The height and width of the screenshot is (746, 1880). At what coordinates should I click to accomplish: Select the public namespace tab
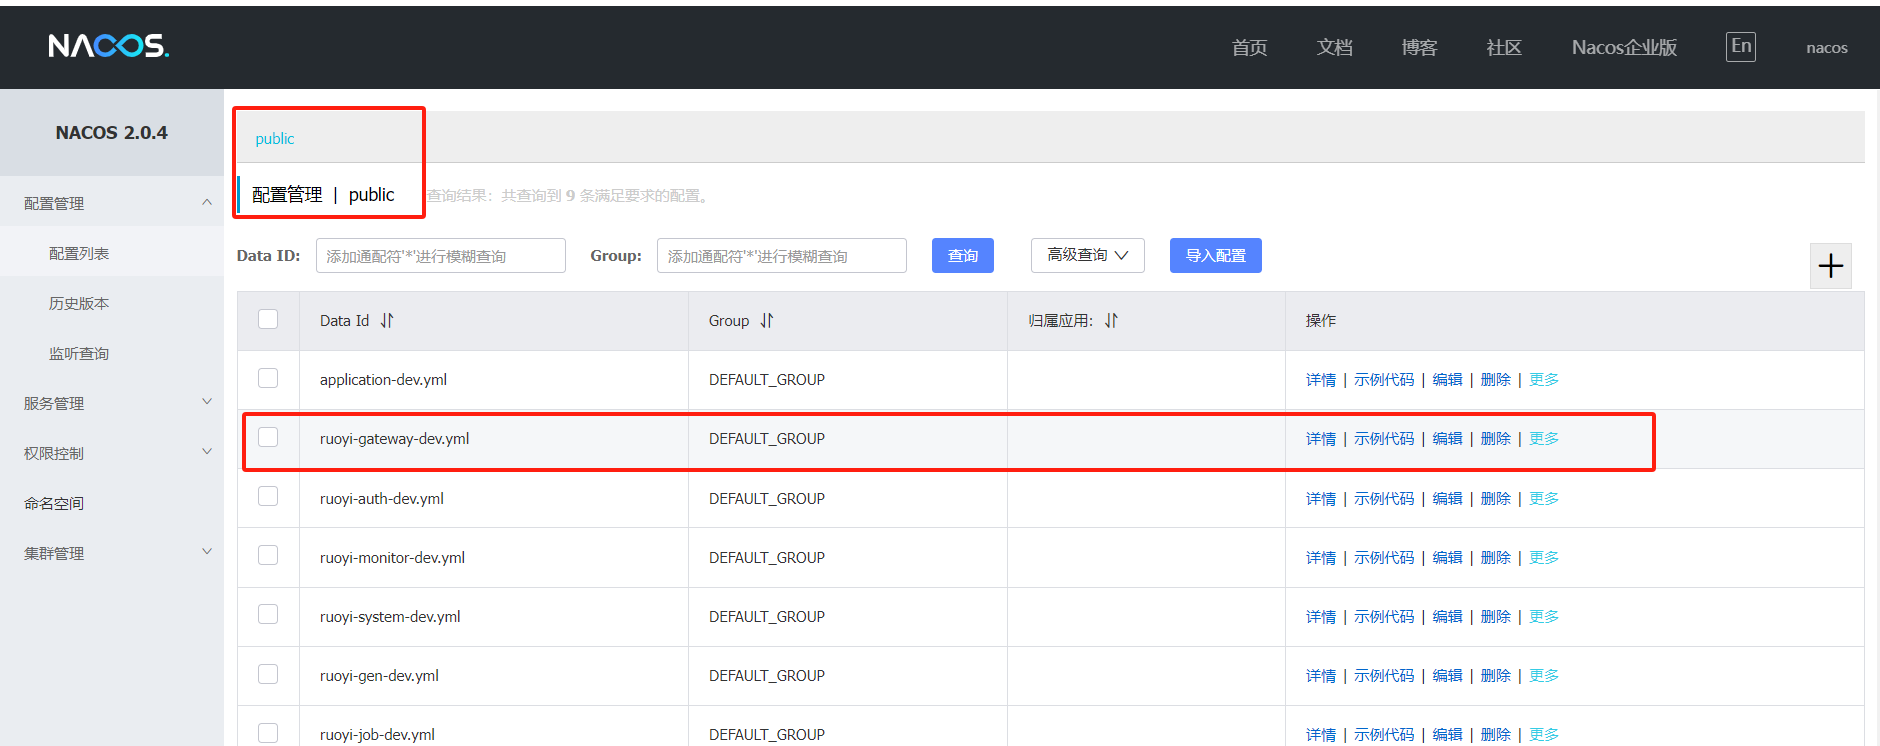tap(275, 139)
